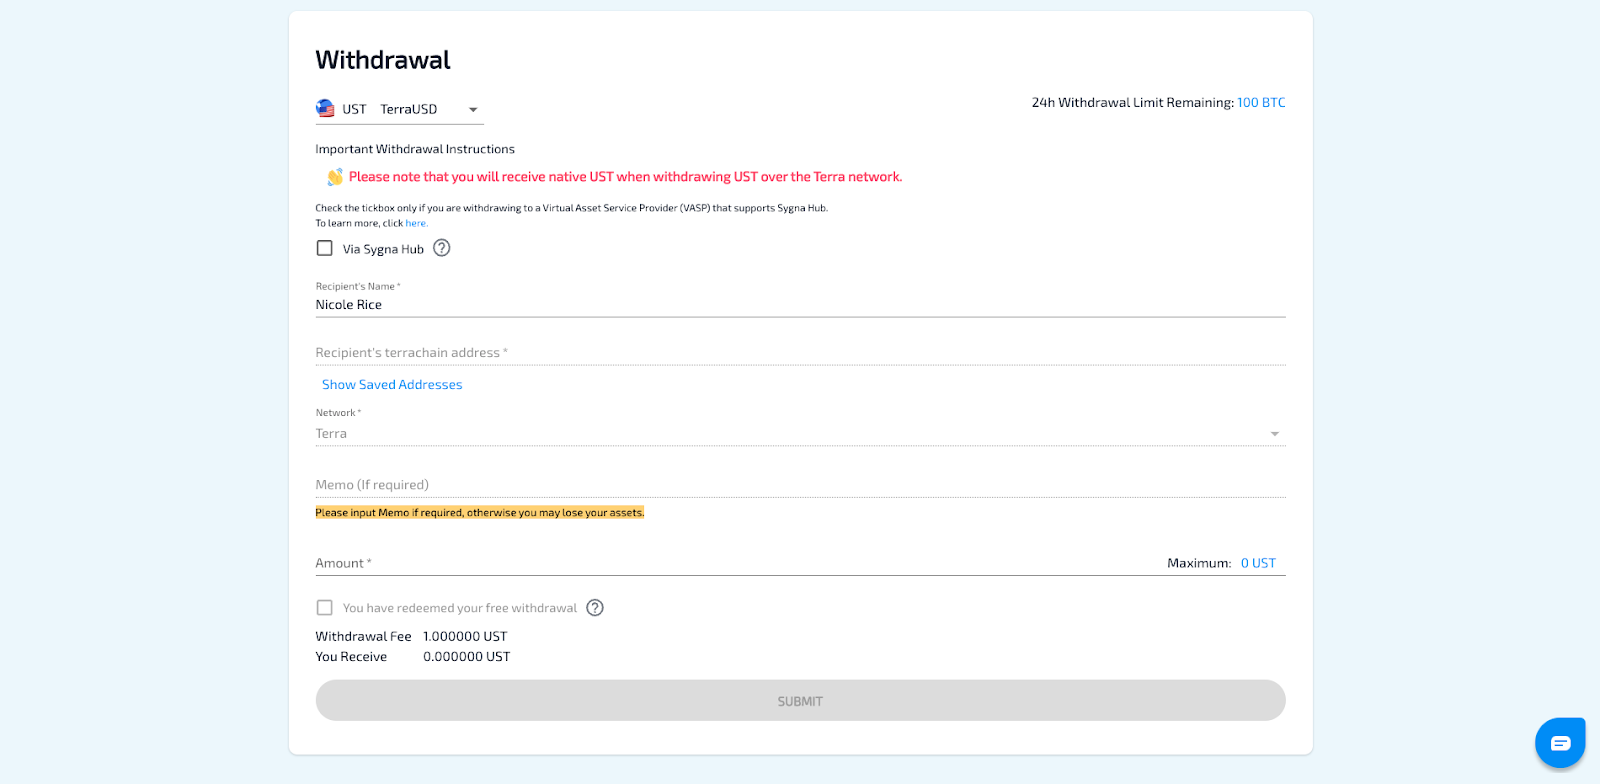Open the UST TerraUSD currency dropdown
This screenshot has width=1600, height=784.
click(400, 109)
